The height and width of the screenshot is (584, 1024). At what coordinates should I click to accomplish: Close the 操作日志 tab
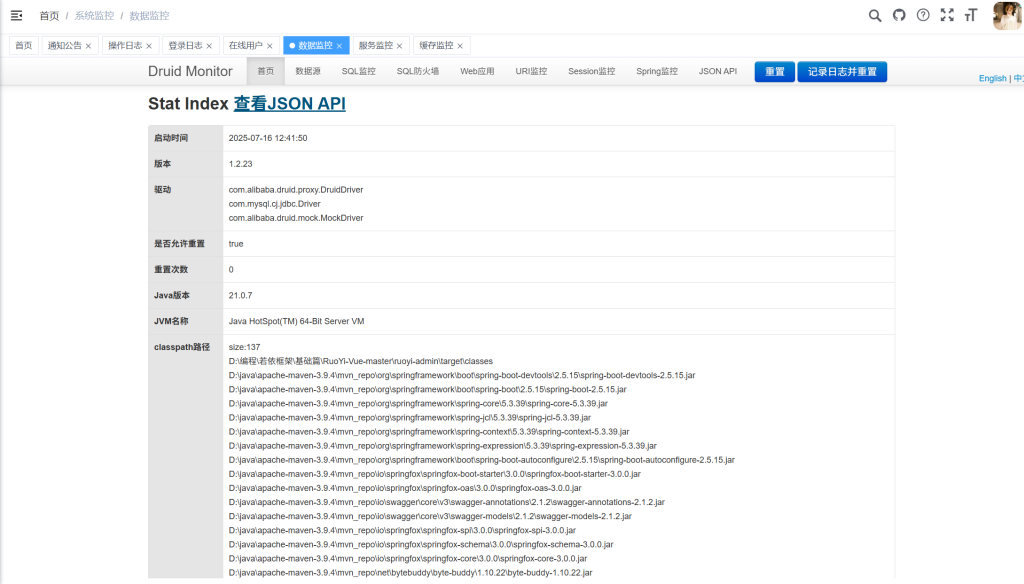click(x=150, y=46)
